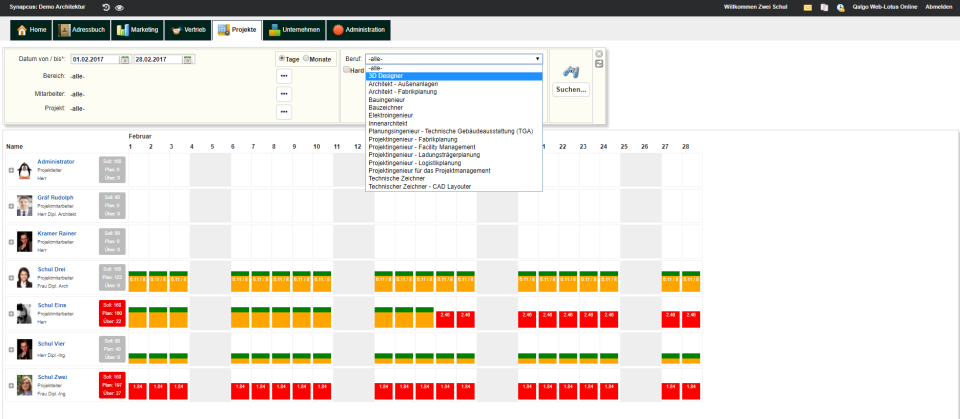The width and height of the screenshot is (960, 419).
Task: Go to the Home tab
Action: pyautogui.click(x=32, y=30)
